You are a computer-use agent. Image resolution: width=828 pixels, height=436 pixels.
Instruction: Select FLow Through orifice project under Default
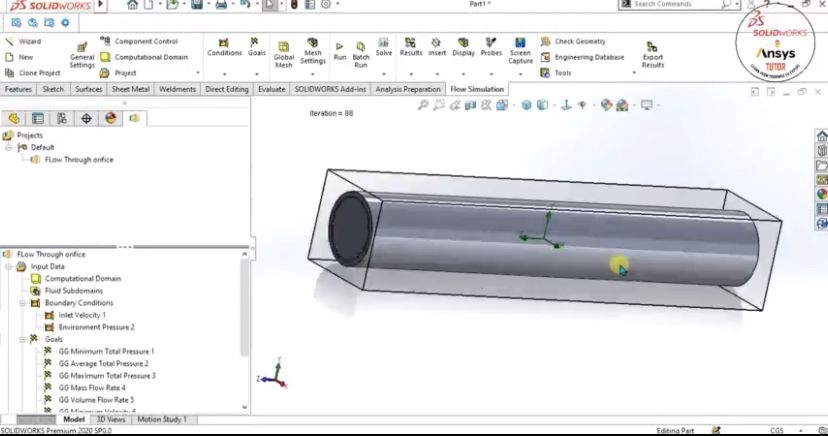tap(79, 159)
